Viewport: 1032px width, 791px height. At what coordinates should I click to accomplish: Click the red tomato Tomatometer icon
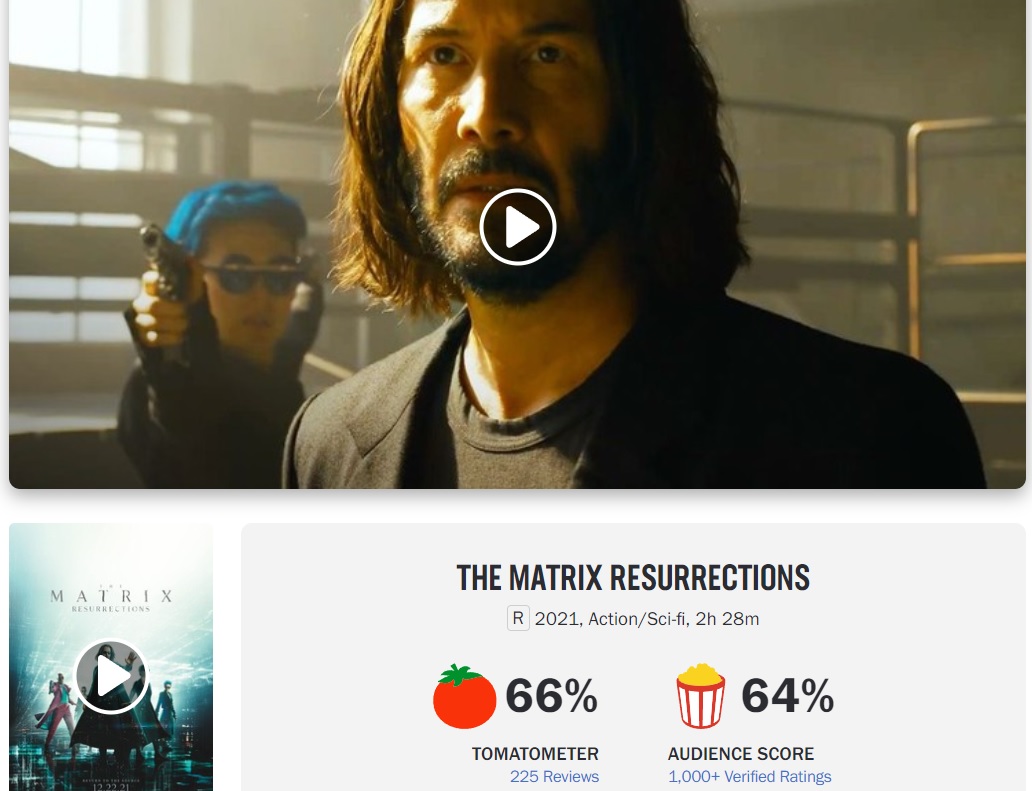point(464,696)
